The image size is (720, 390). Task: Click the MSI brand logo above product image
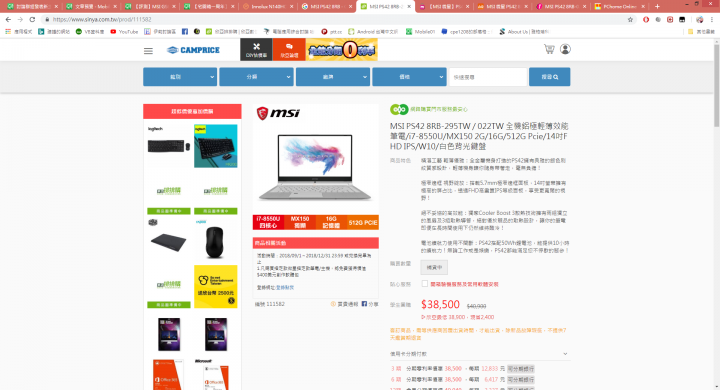coord(278,113)
